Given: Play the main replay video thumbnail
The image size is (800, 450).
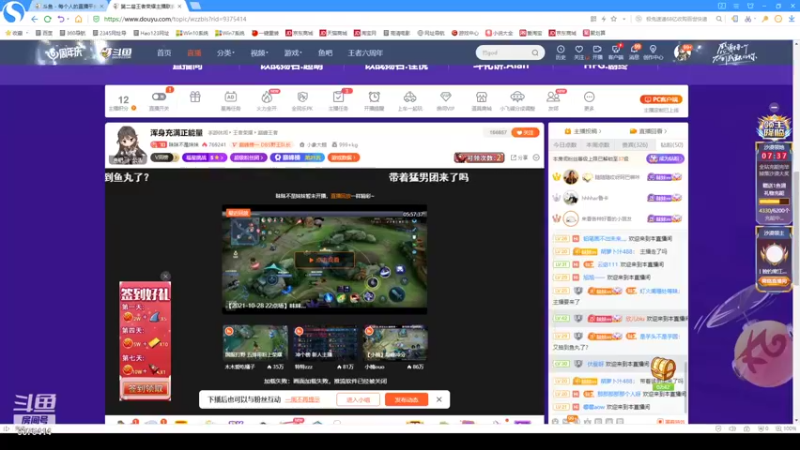Looking at the screenshot, I should click(324, 260).
